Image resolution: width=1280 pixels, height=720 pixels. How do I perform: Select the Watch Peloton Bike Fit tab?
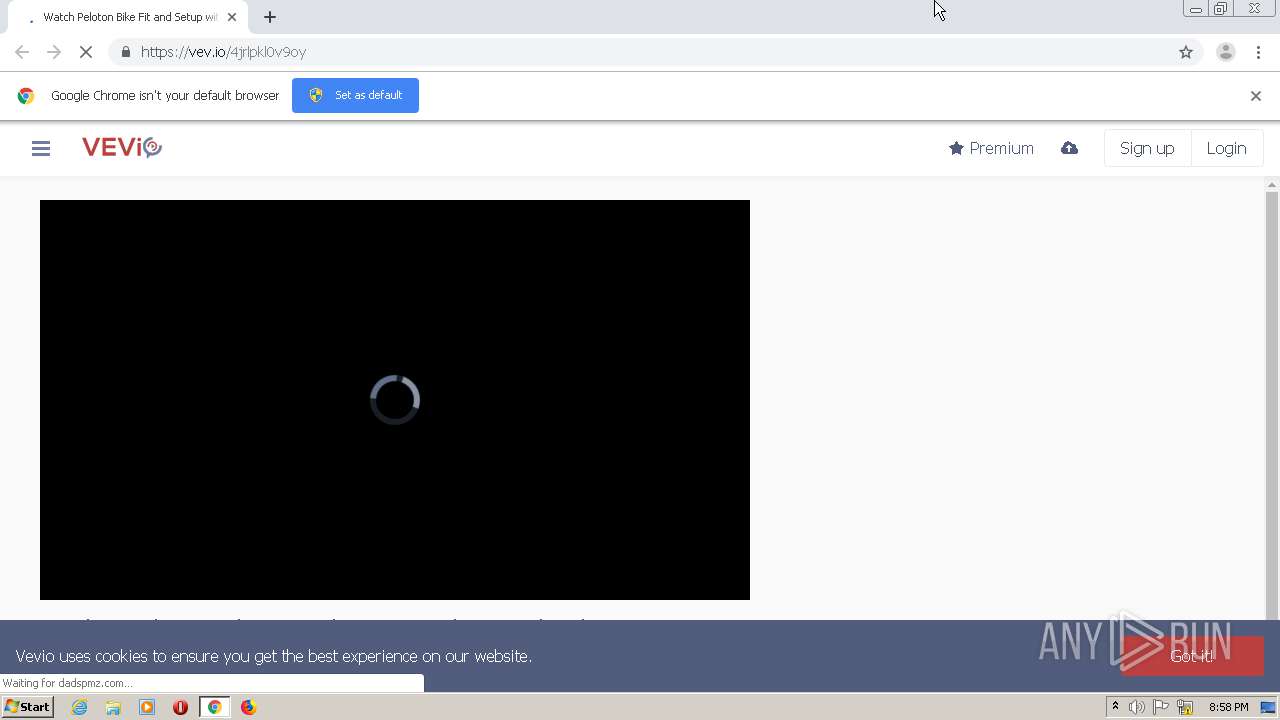coord(128,17)
